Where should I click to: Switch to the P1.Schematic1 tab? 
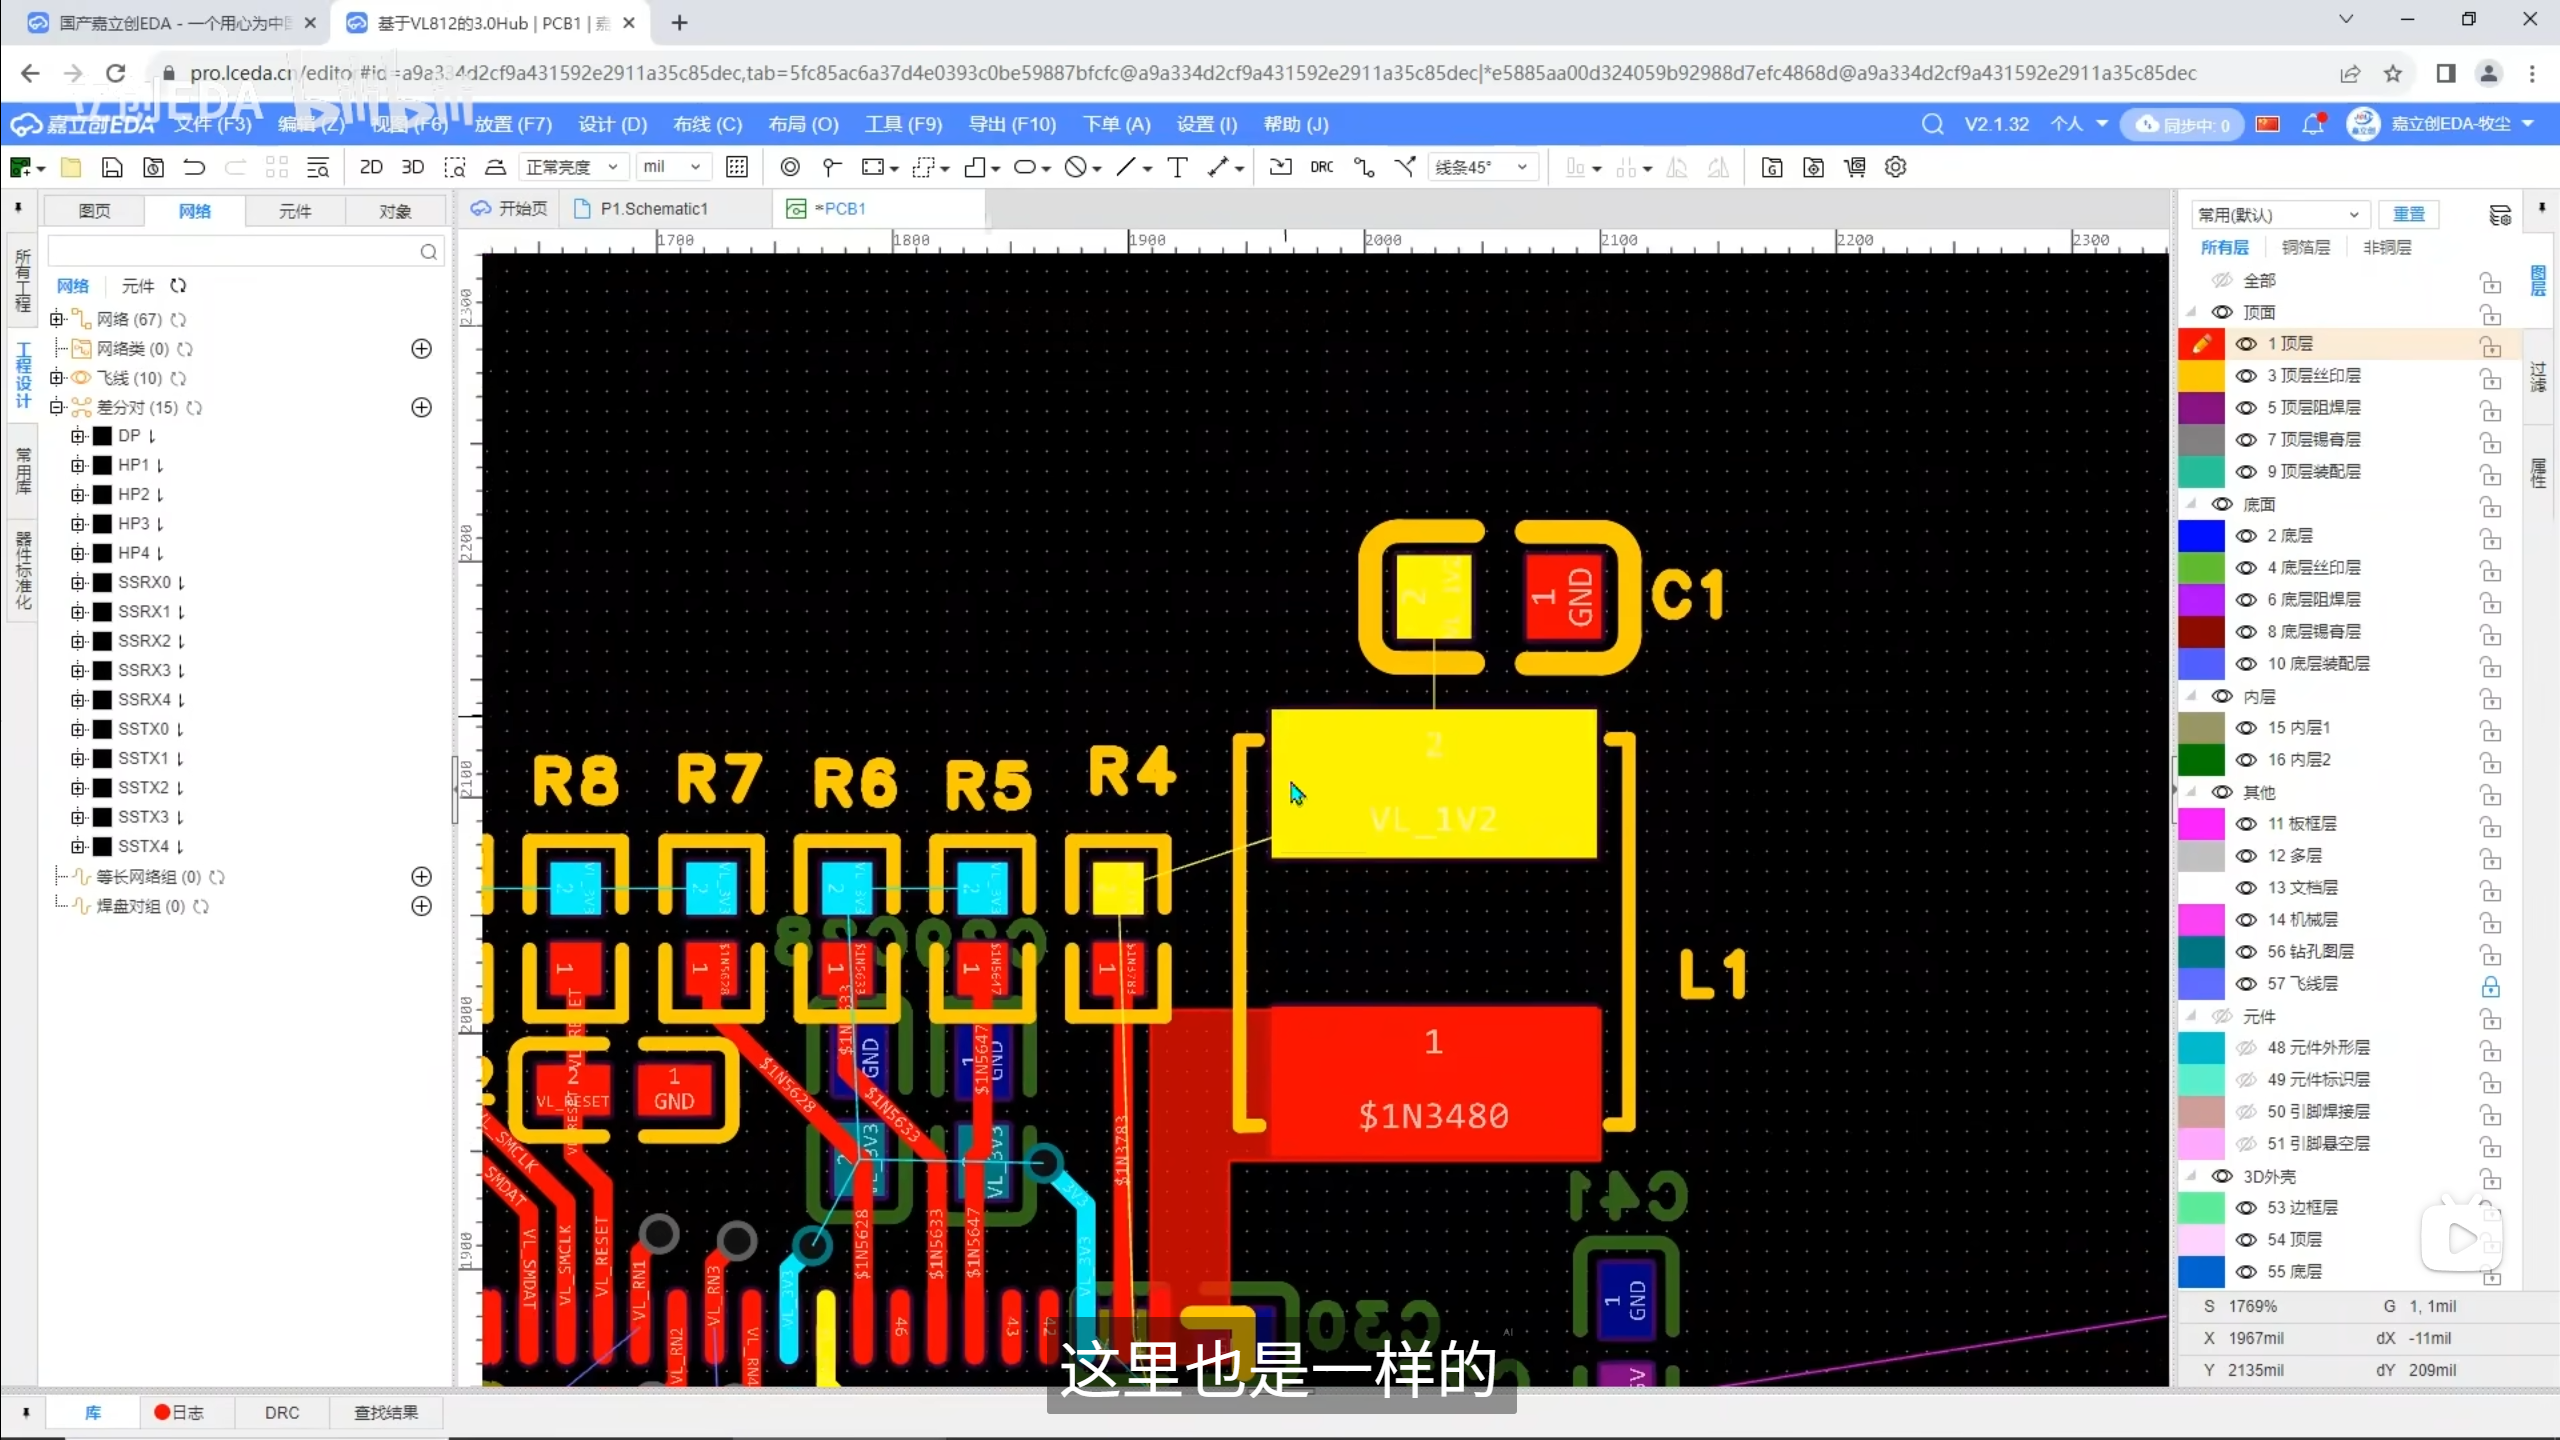coord(652,209)
